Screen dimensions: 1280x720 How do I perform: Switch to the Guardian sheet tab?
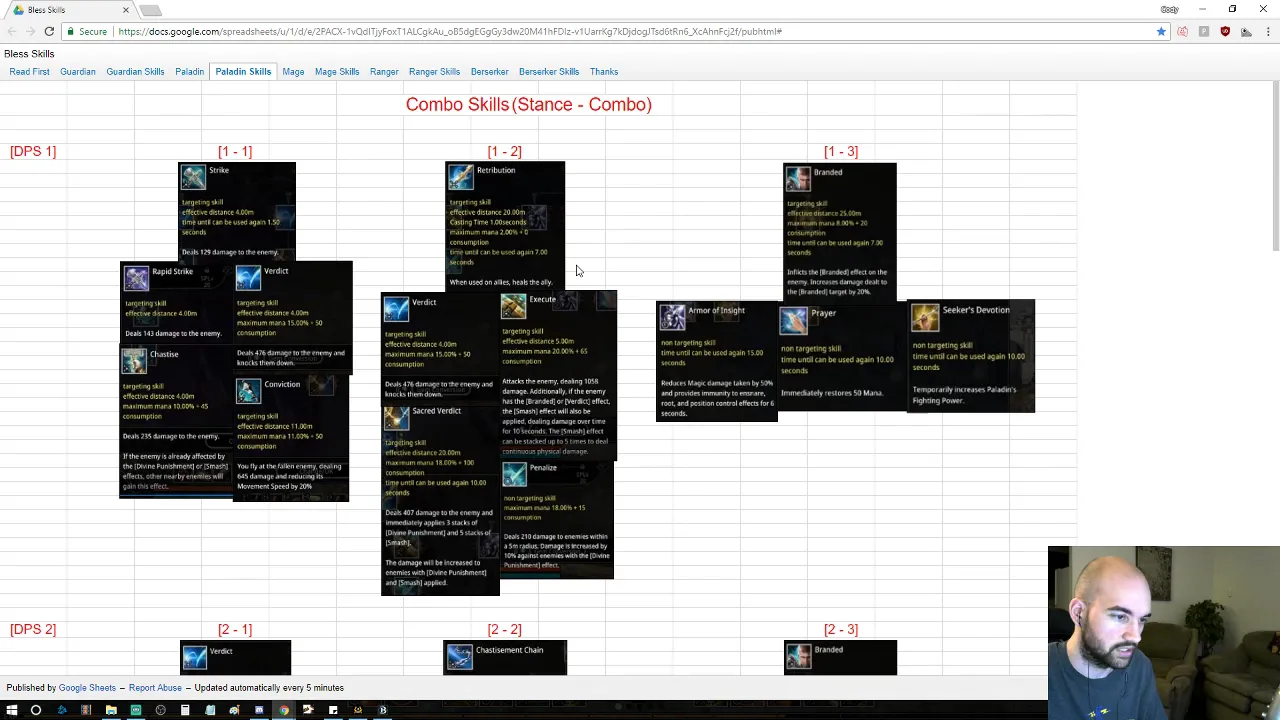[77, 72]
